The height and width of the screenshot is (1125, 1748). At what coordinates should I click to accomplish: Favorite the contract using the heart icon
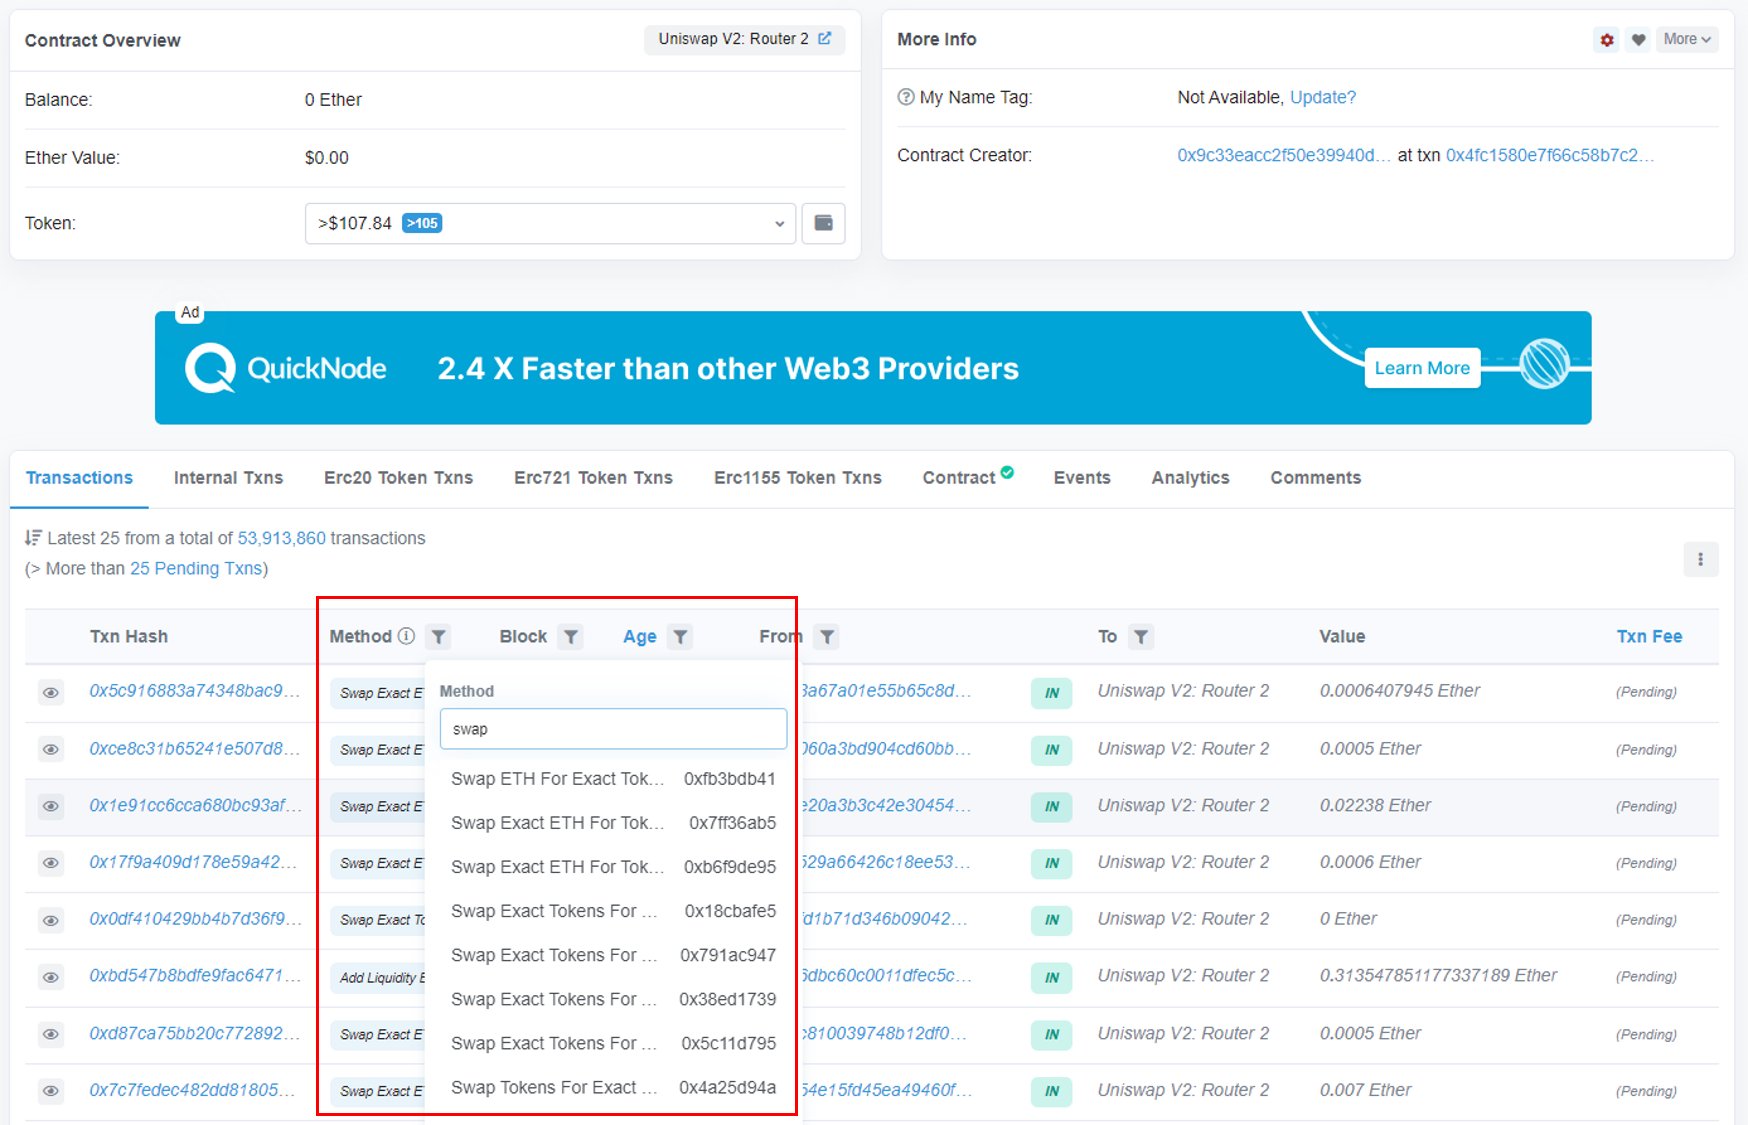pos(1638,39)
